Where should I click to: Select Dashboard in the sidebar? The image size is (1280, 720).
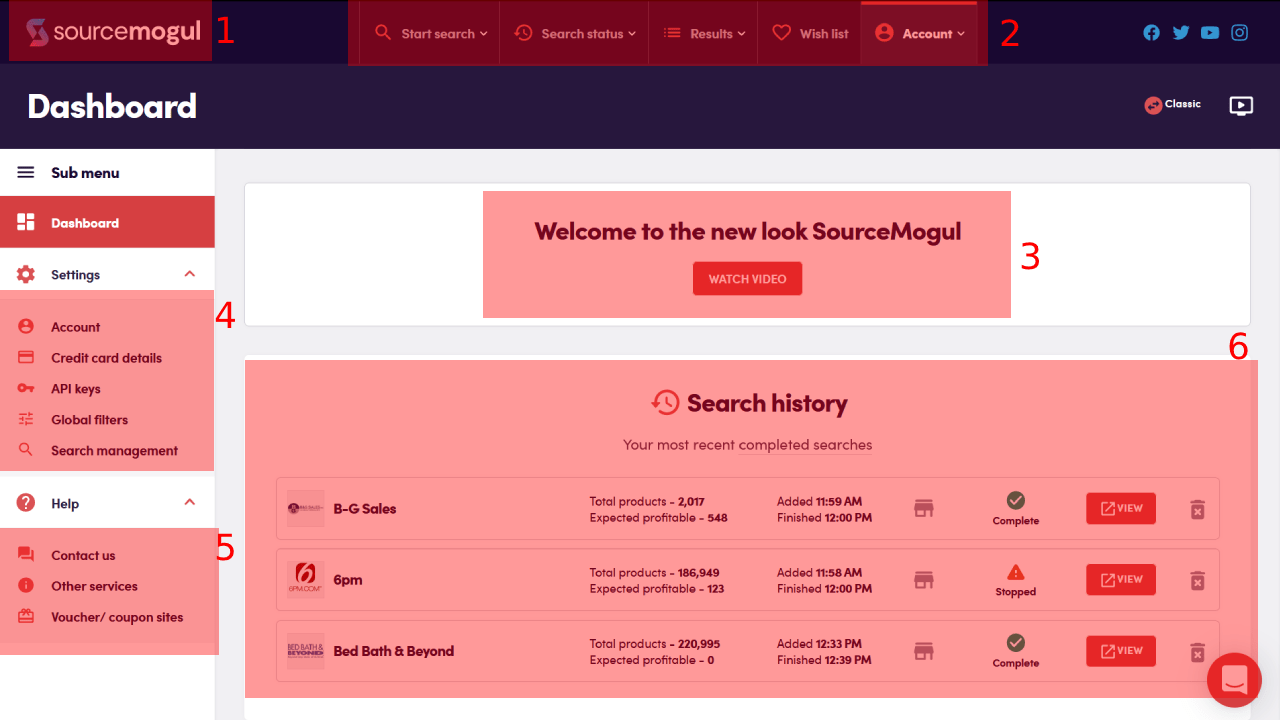pyautogui.click(x=107, y=222)
